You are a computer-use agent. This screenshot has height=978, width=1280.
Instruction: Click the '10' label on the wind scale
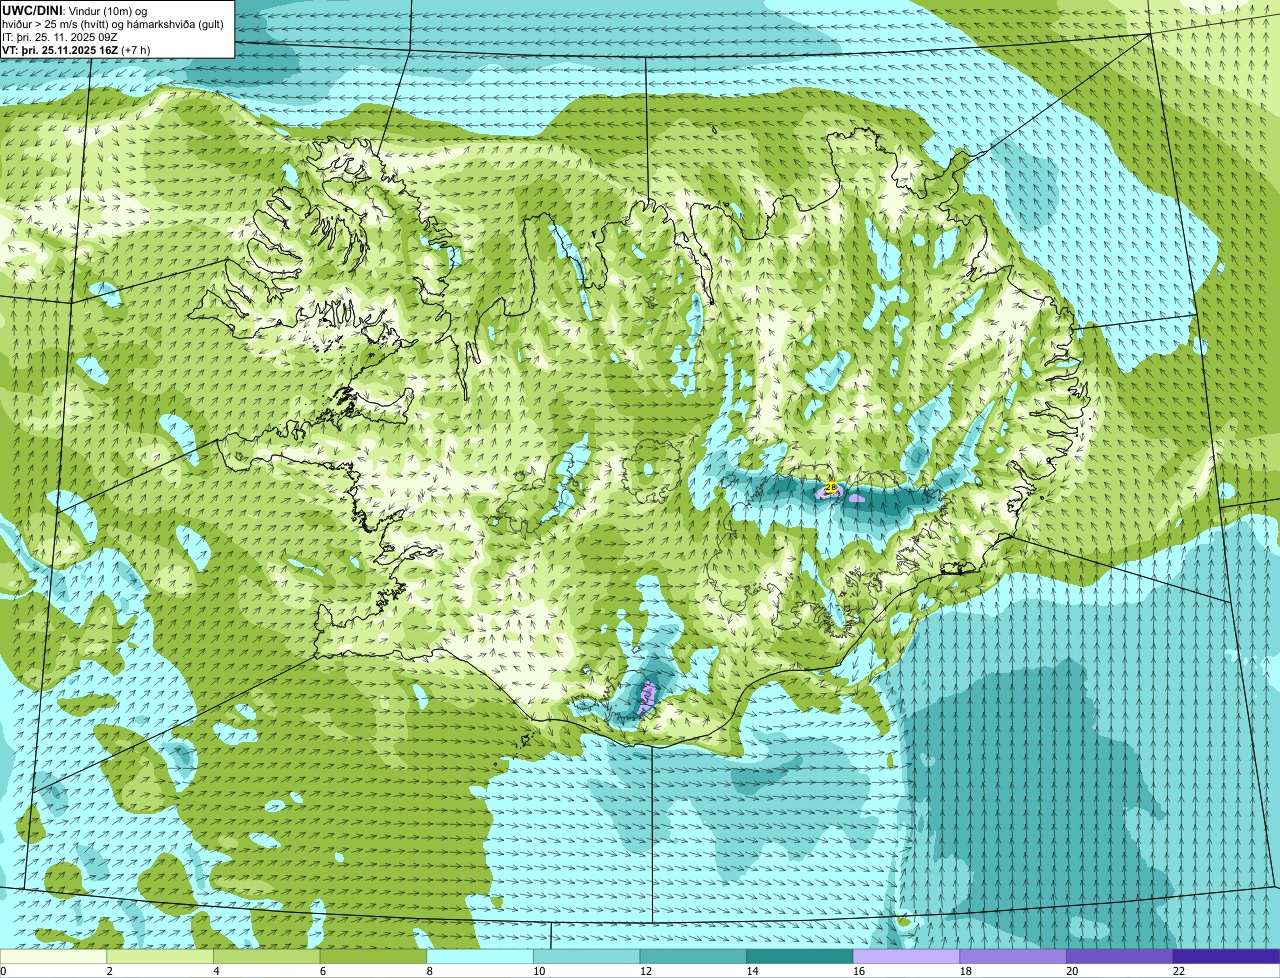[x=539, y=971]
